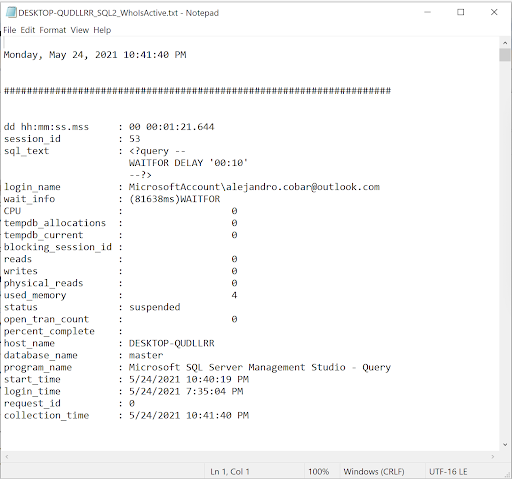Click the horizontal scrollbar track

click(250, 456)
